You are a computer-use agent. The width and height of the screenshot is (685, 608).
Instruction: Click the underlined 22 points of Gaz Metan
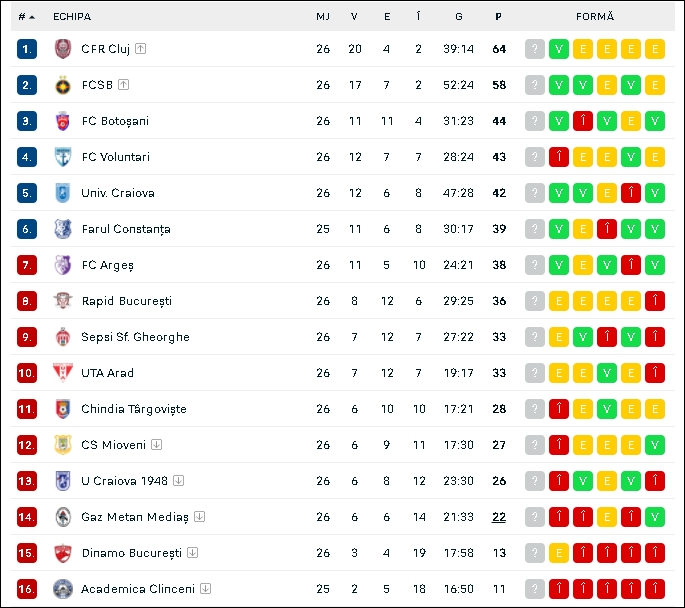click(499, 517)
